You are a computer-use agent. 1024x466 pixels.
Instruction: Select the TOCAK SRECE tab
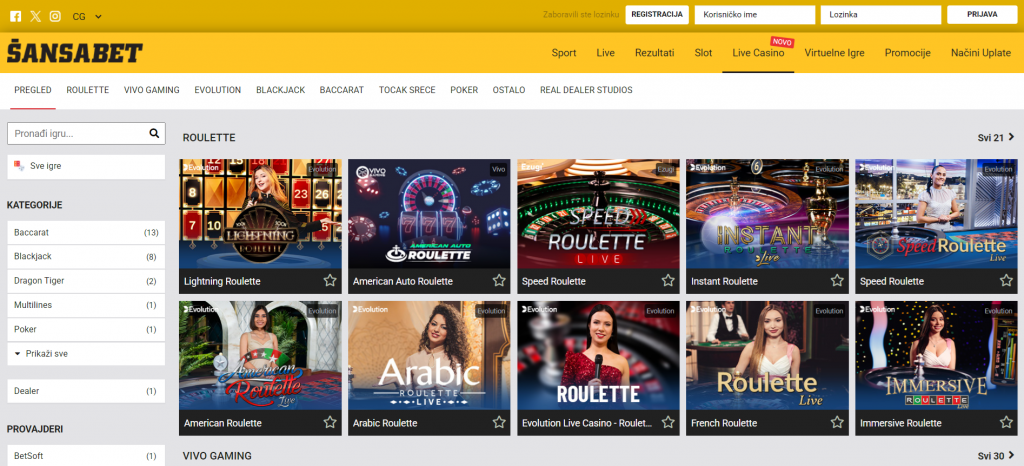tap(407, 90)
